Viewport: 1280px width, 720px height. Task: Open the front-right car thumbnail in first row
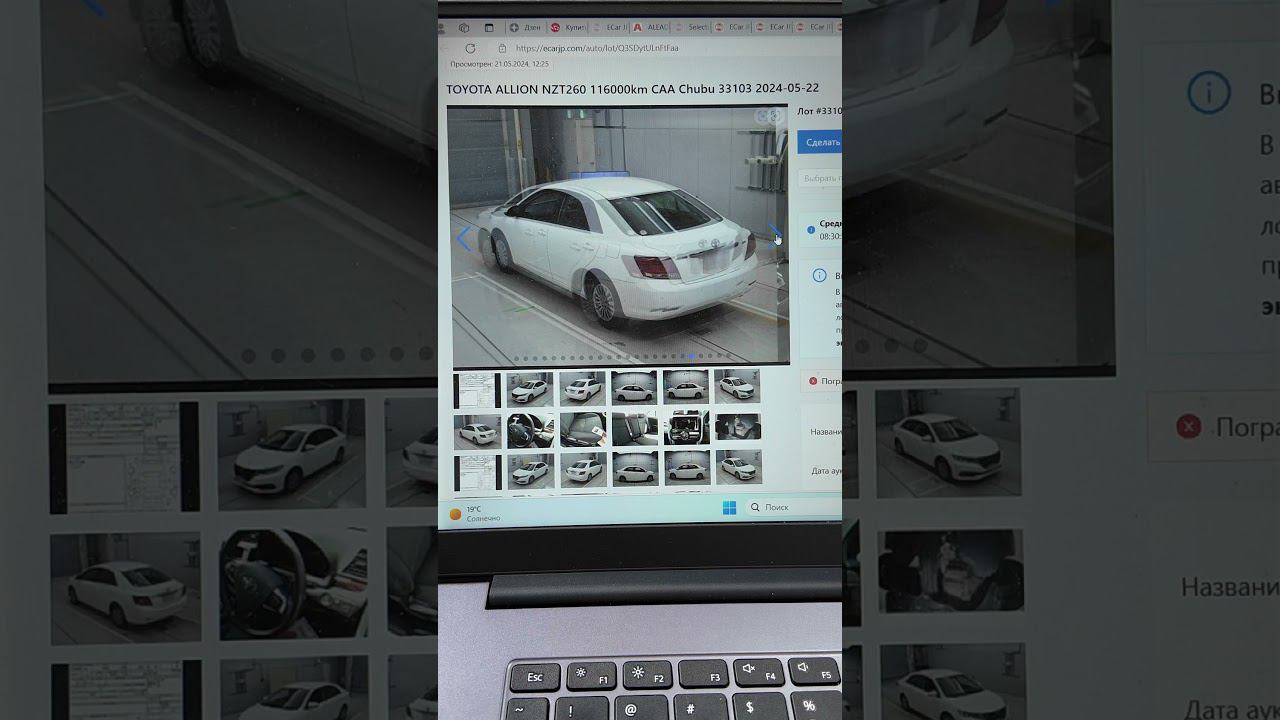[x=737, y=386]
